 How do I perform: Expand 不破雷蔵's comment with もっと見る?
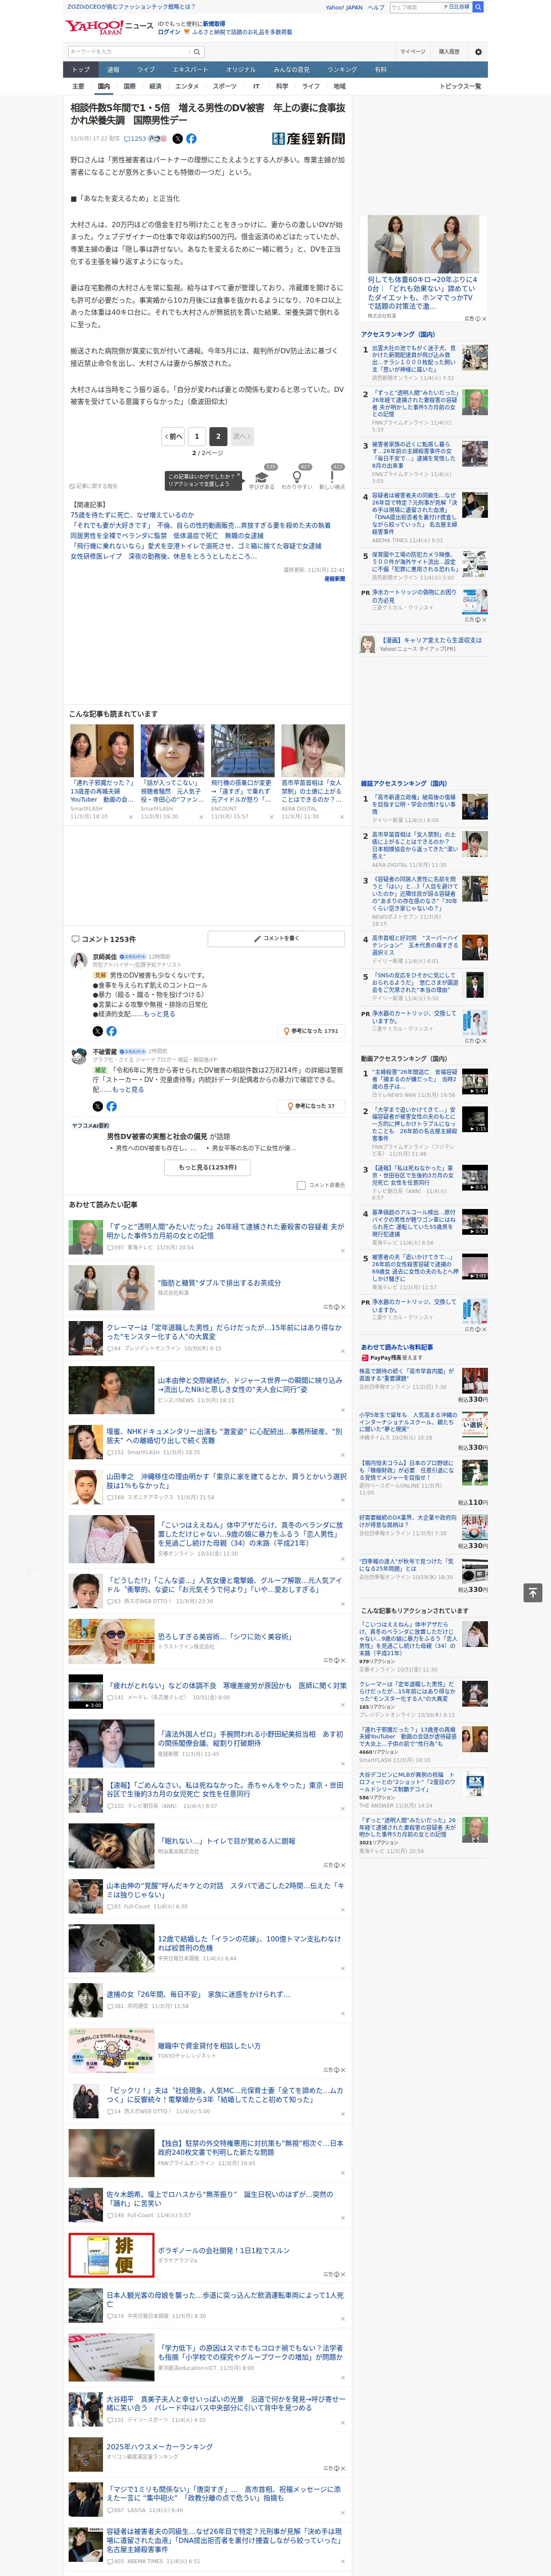128,1090
